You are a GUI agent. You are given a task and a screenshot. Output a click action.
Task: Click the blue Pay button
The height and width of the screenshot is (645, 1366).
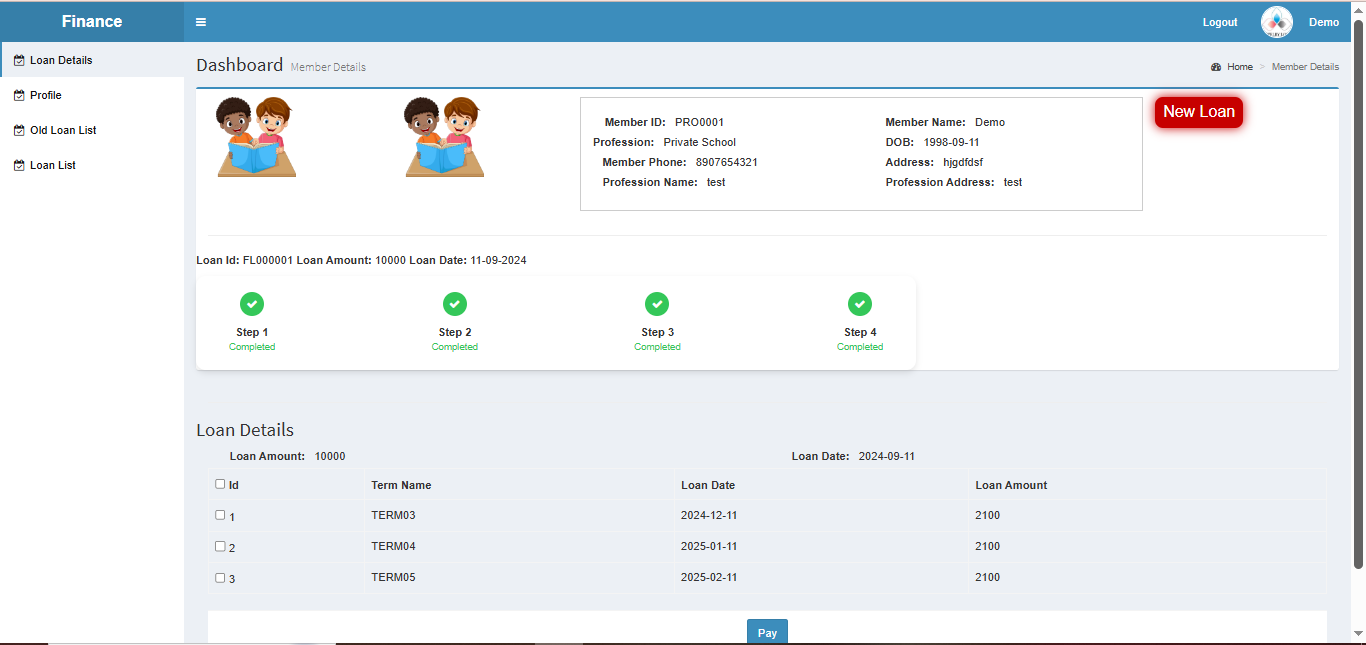[767, 632]
